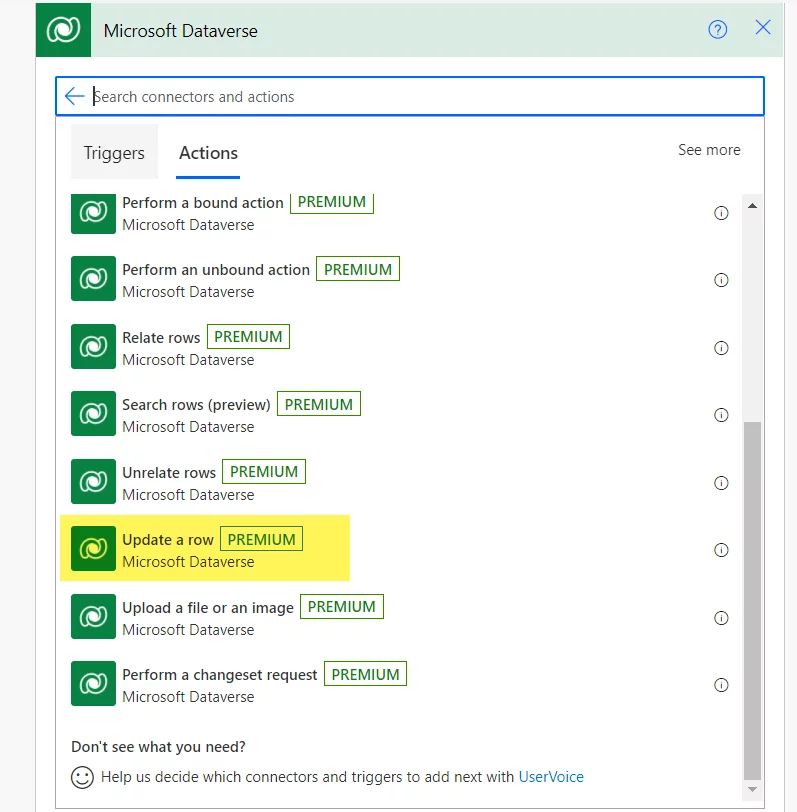Click Upload a file or an image icon
This screenshot has height=812, width=797.
93,616
